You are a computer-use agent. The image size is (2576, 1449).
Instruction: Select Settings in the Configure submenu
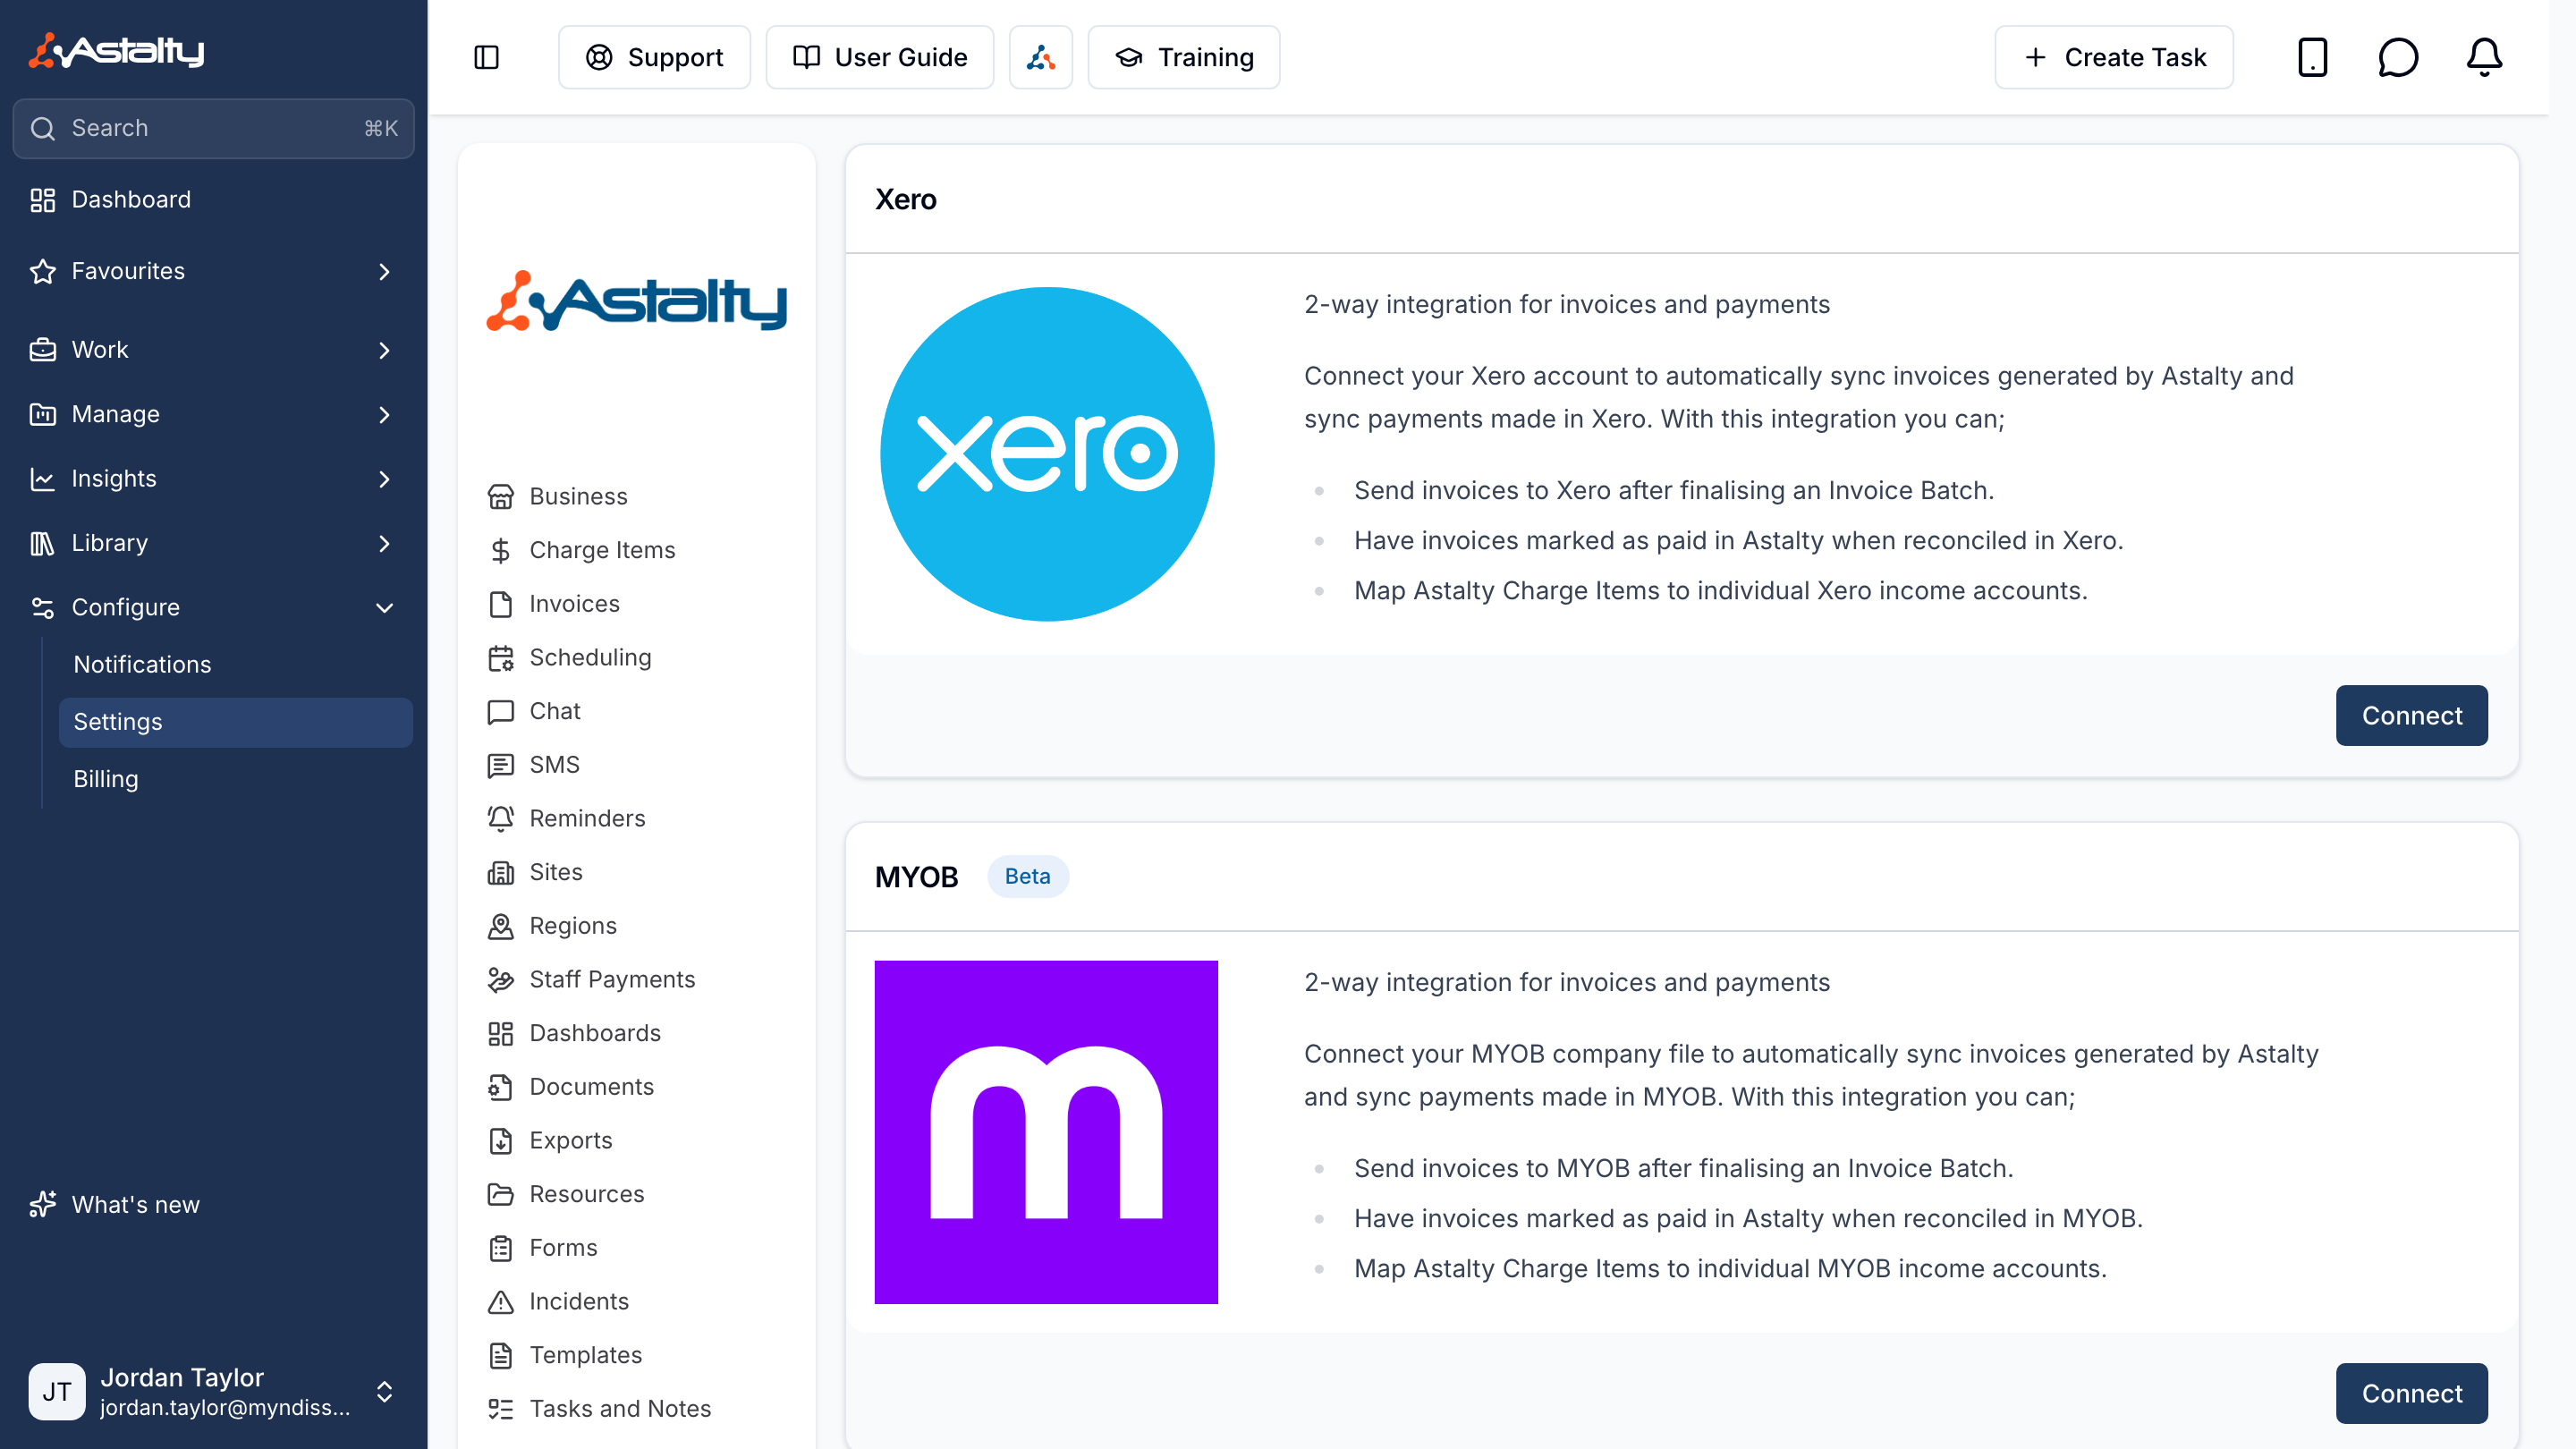tap(235, 722)
